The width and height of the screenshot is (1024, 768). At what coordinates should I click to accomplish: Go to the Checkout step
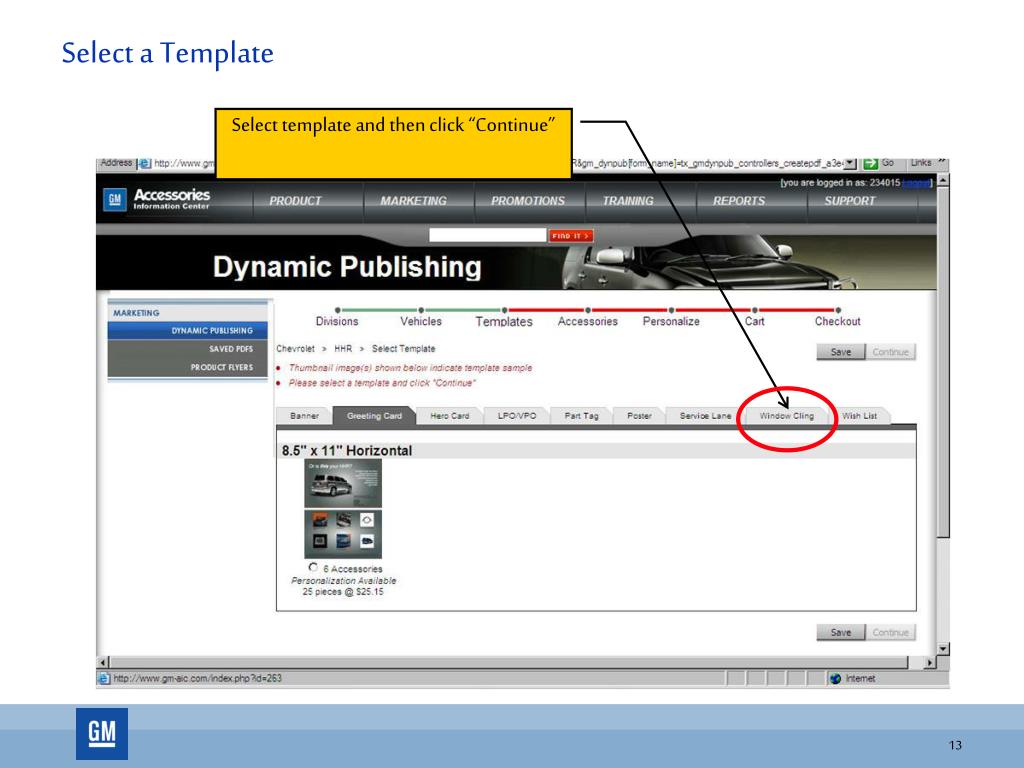pos(837,321)
